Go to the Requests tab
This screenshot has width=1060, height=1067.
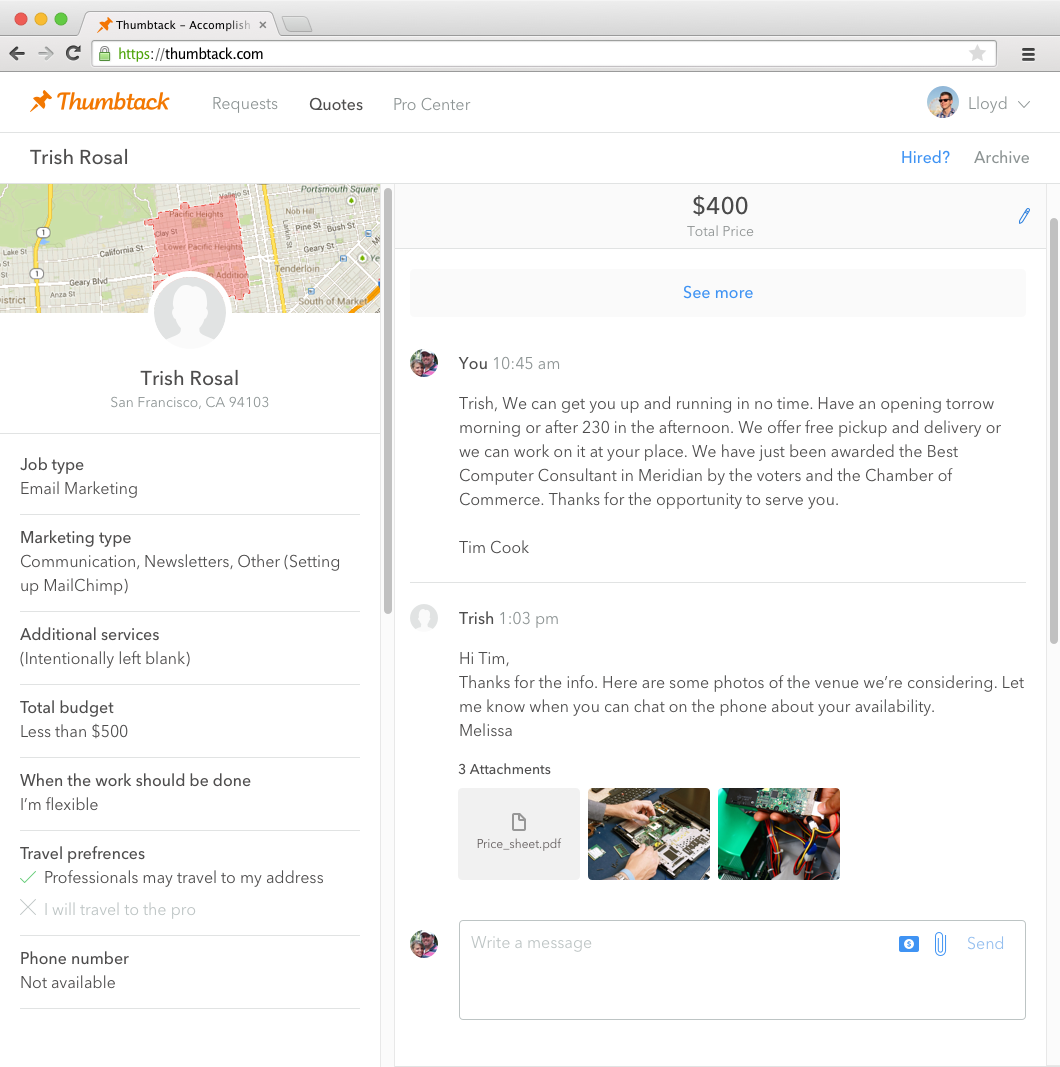[245, 103]
